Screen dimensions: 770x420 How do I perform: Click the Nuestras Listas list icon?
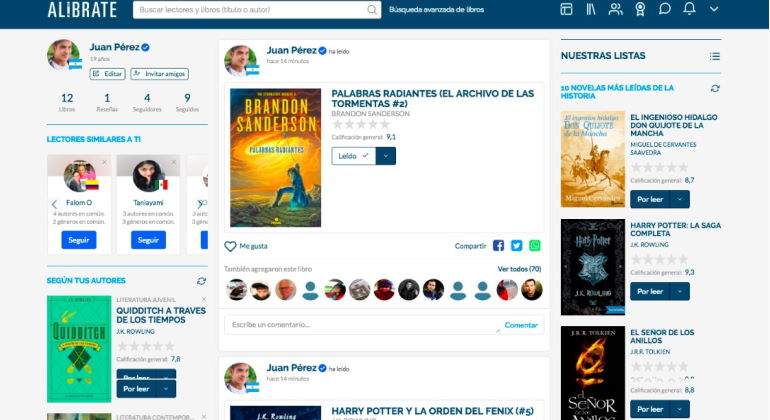(x=715, y=56)
